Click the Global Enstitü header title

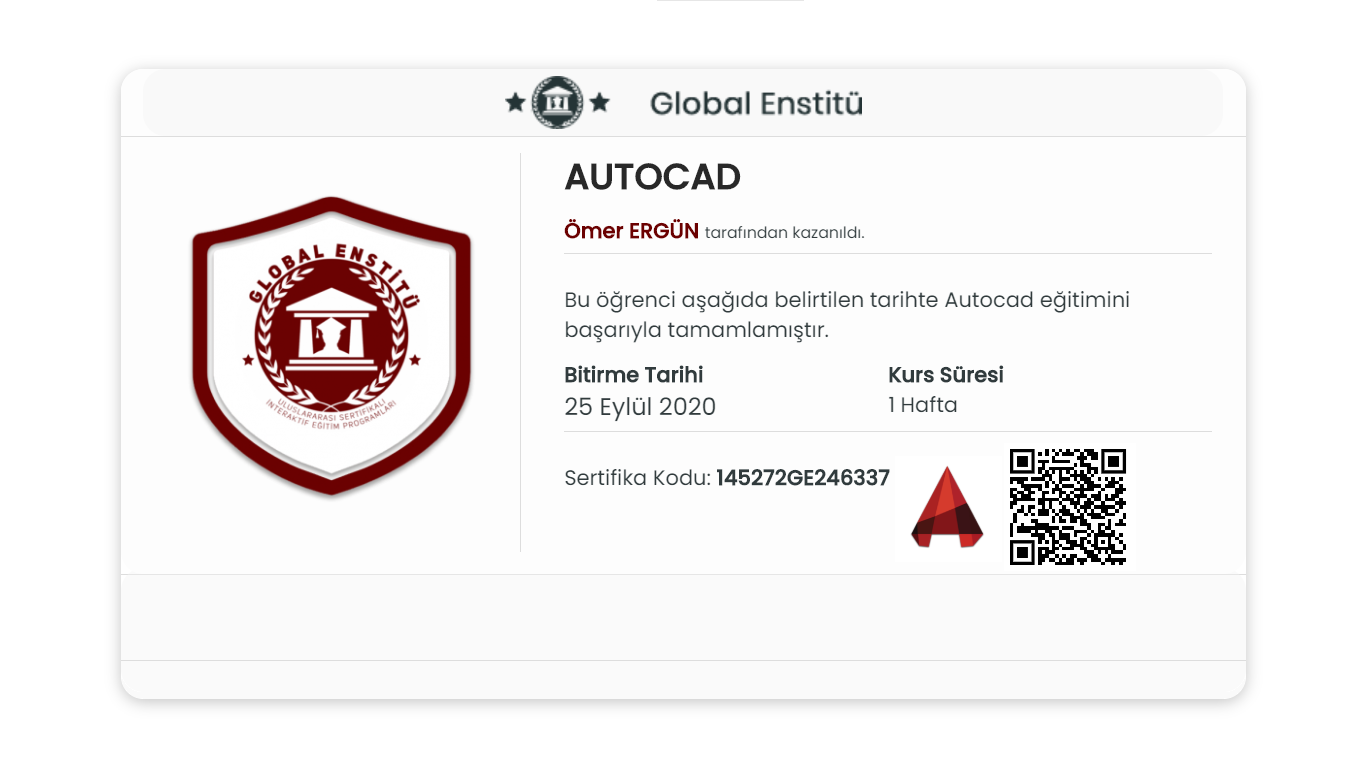(756, 103)
